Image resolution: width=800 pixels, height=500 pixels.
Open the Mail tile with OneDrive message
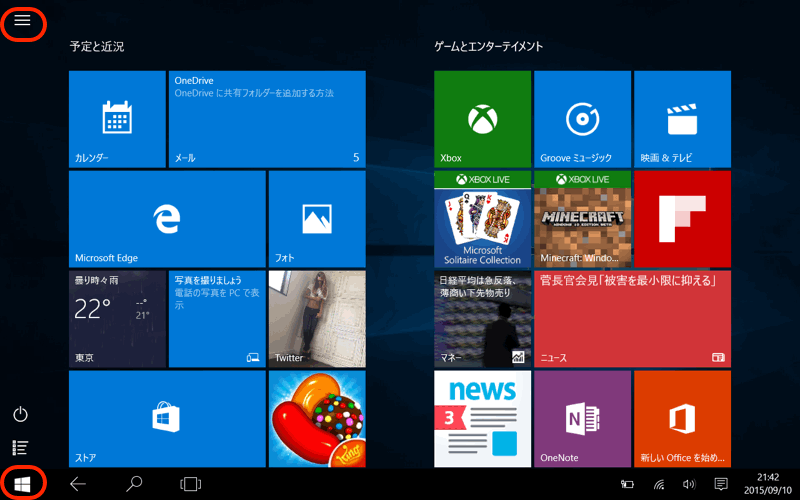[x=266, y=118]
